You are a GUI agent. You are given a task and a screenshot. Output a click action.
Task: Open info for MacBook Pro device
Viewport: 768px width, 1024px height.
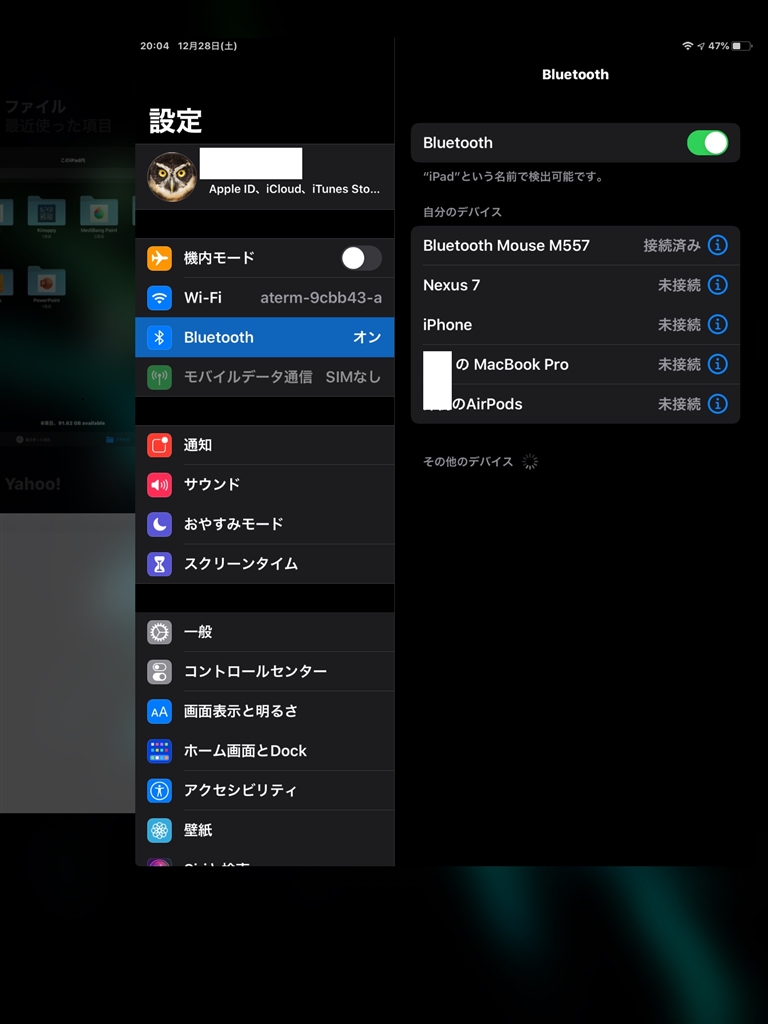tap(718, 364)
